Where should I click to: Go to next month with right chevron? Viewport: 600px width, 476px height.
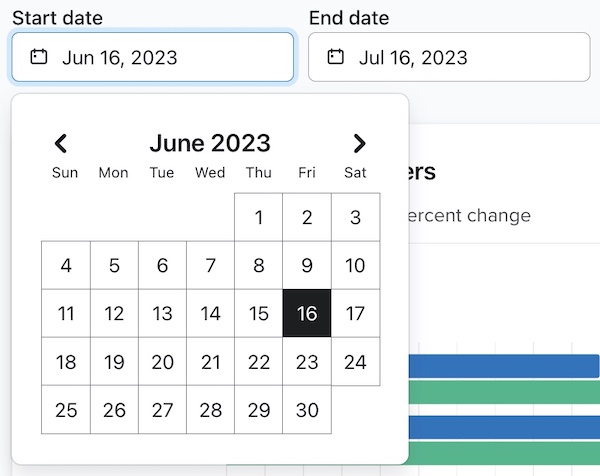point(360,144)
